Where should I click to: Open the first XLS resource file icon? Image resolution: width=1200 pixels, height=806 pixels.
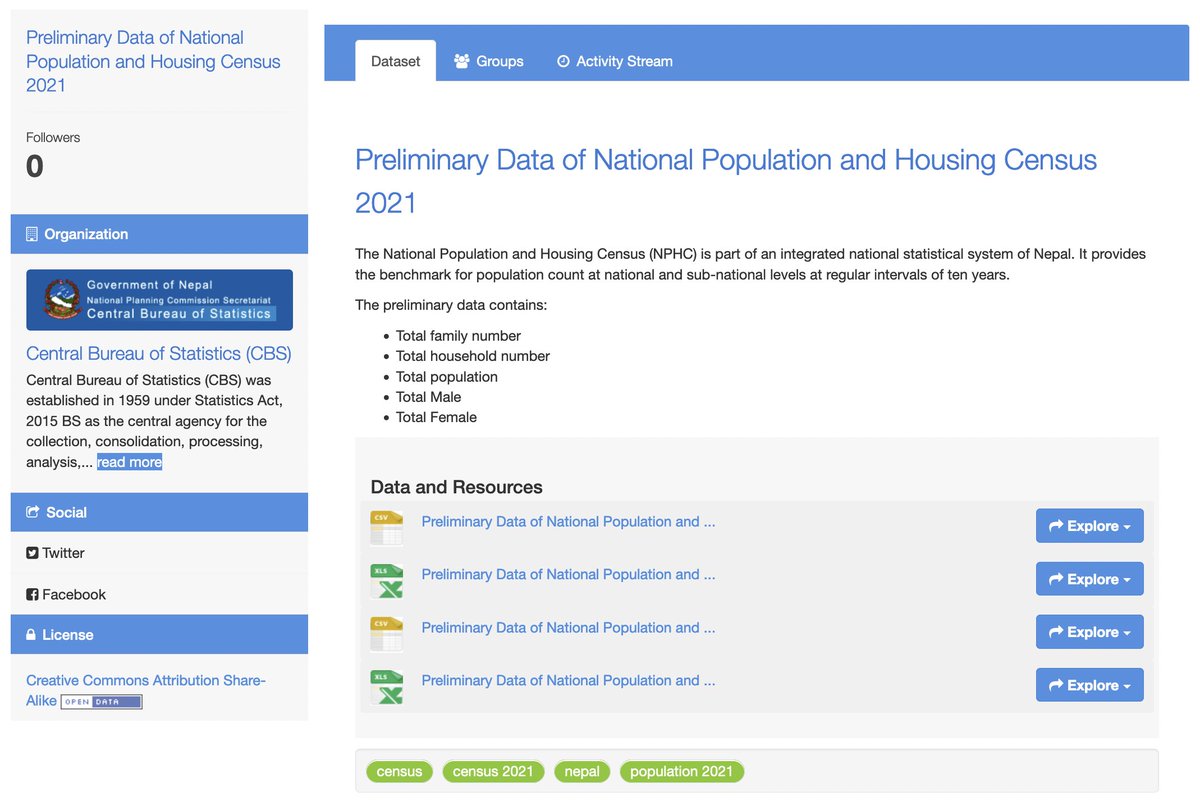tap(386, 580)
